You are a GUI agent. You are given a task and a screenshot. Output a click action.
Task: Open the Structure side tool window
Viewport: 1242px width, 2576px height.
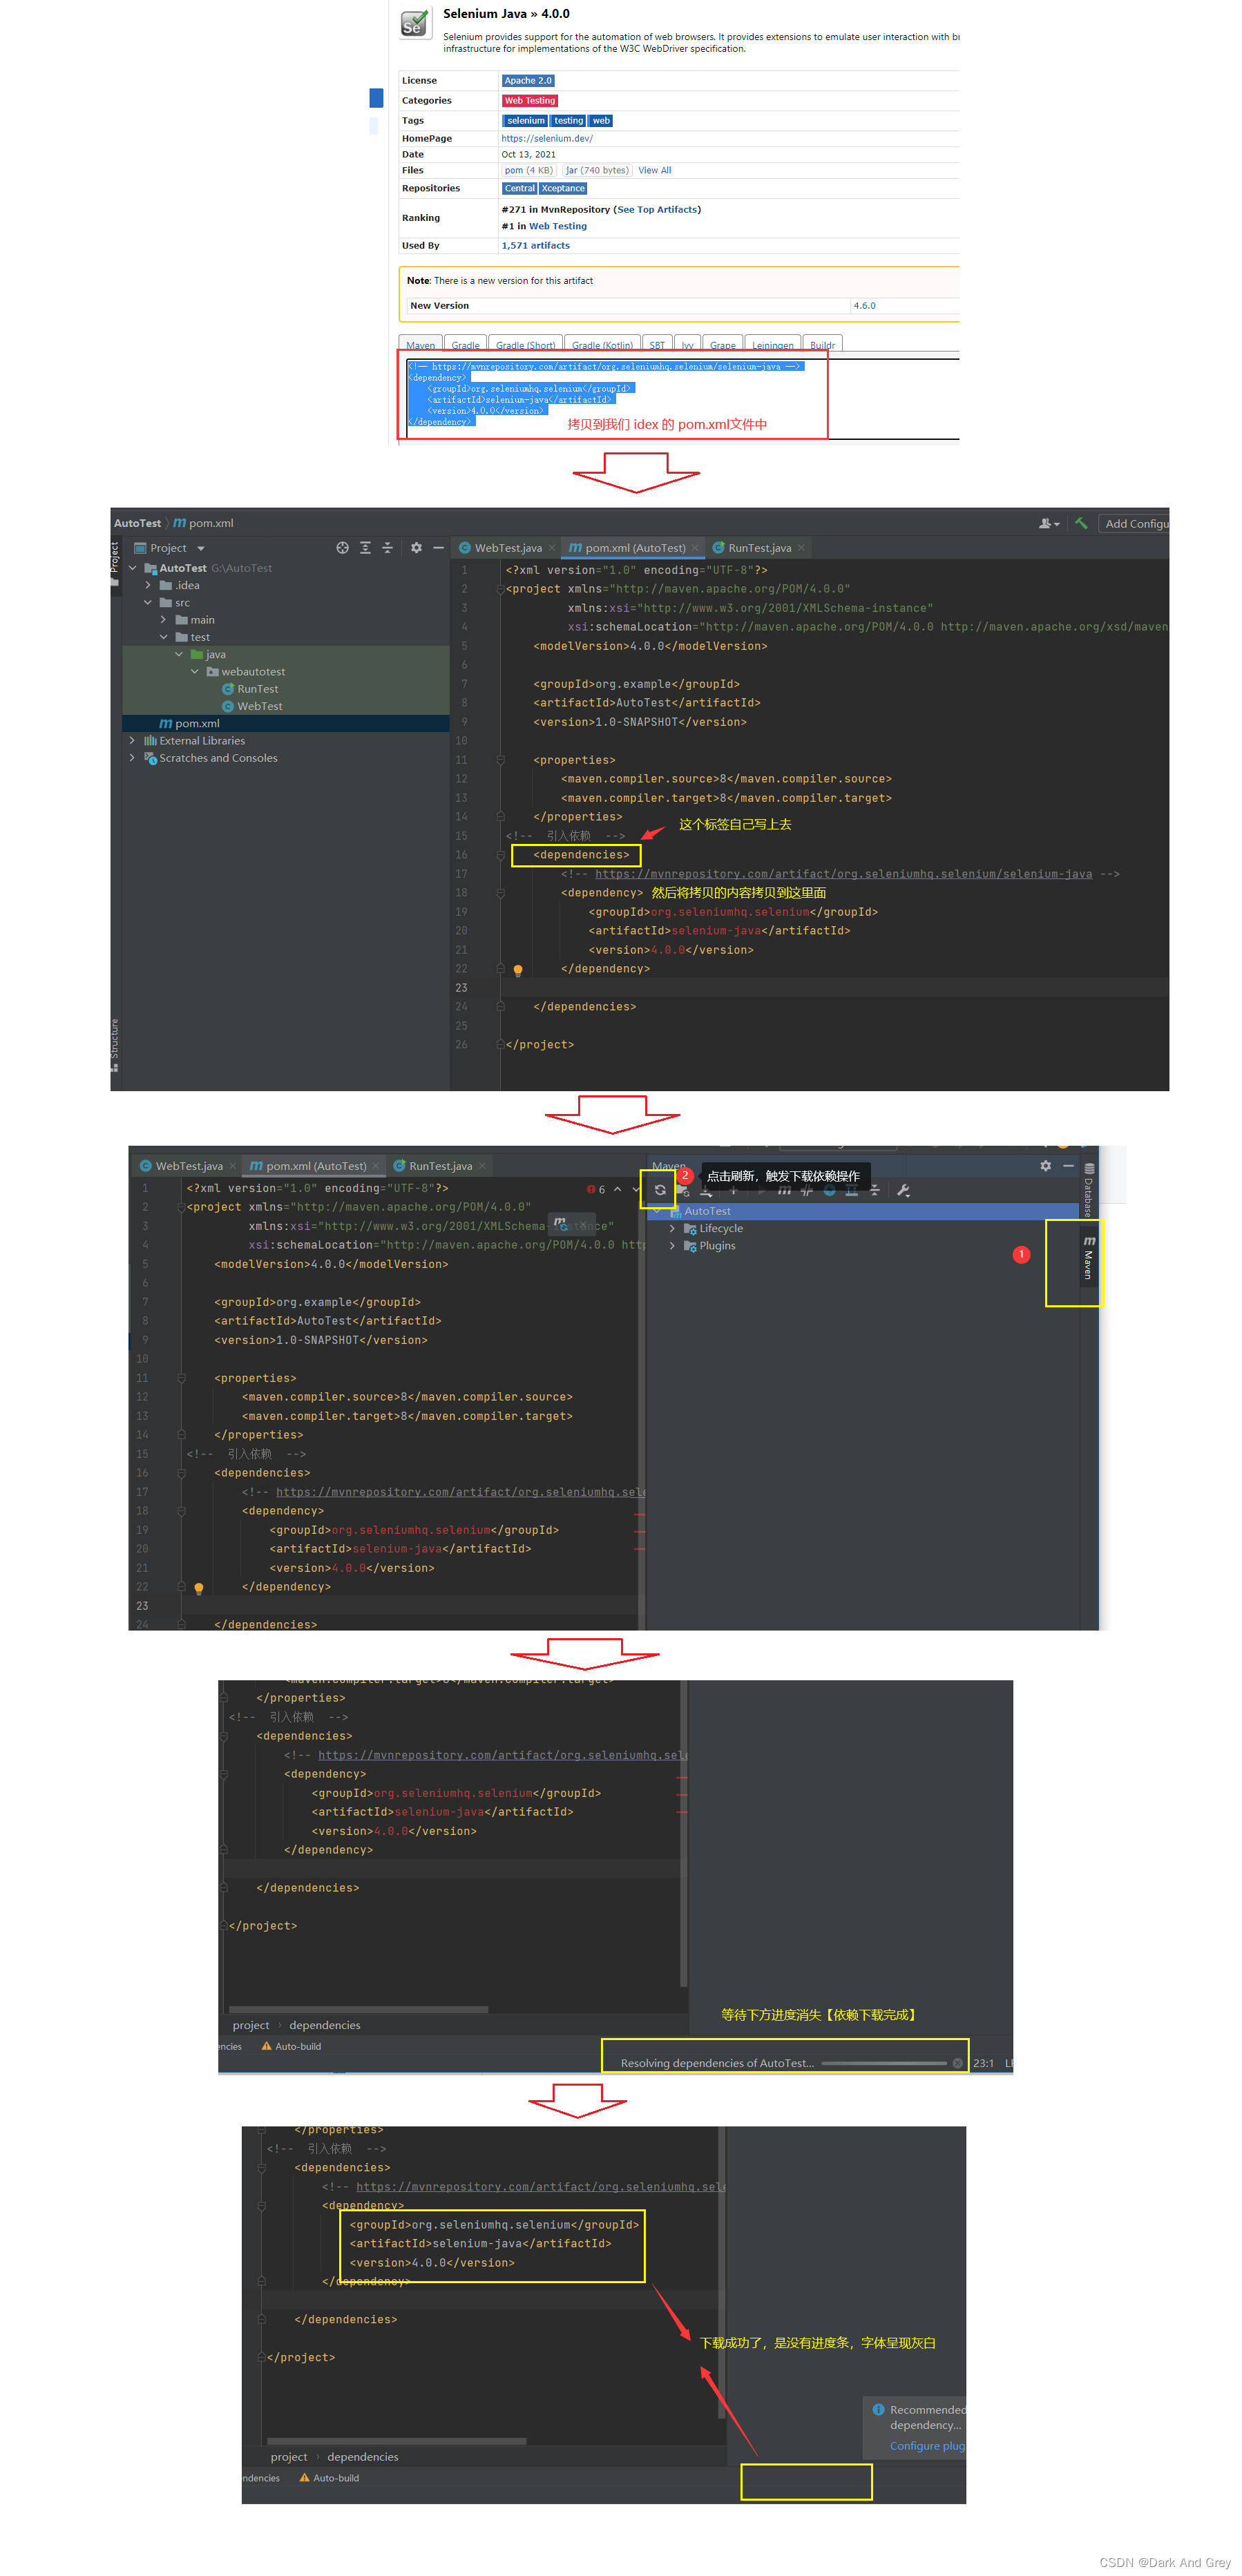(115, 1045)
